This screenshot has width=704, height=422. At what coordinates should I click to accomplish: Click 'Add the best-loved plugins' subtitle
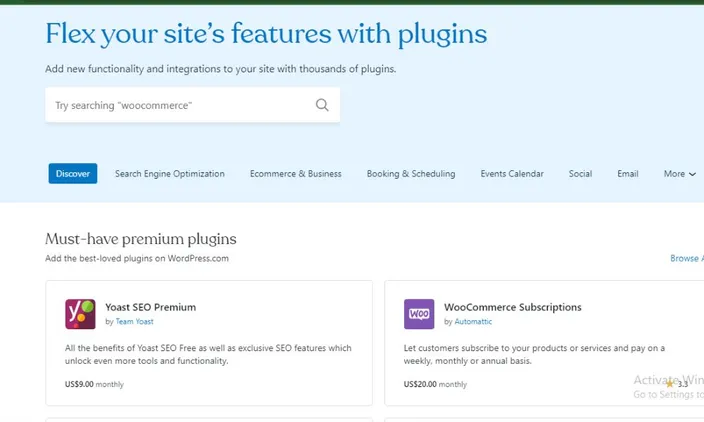(x=137, y=259)
